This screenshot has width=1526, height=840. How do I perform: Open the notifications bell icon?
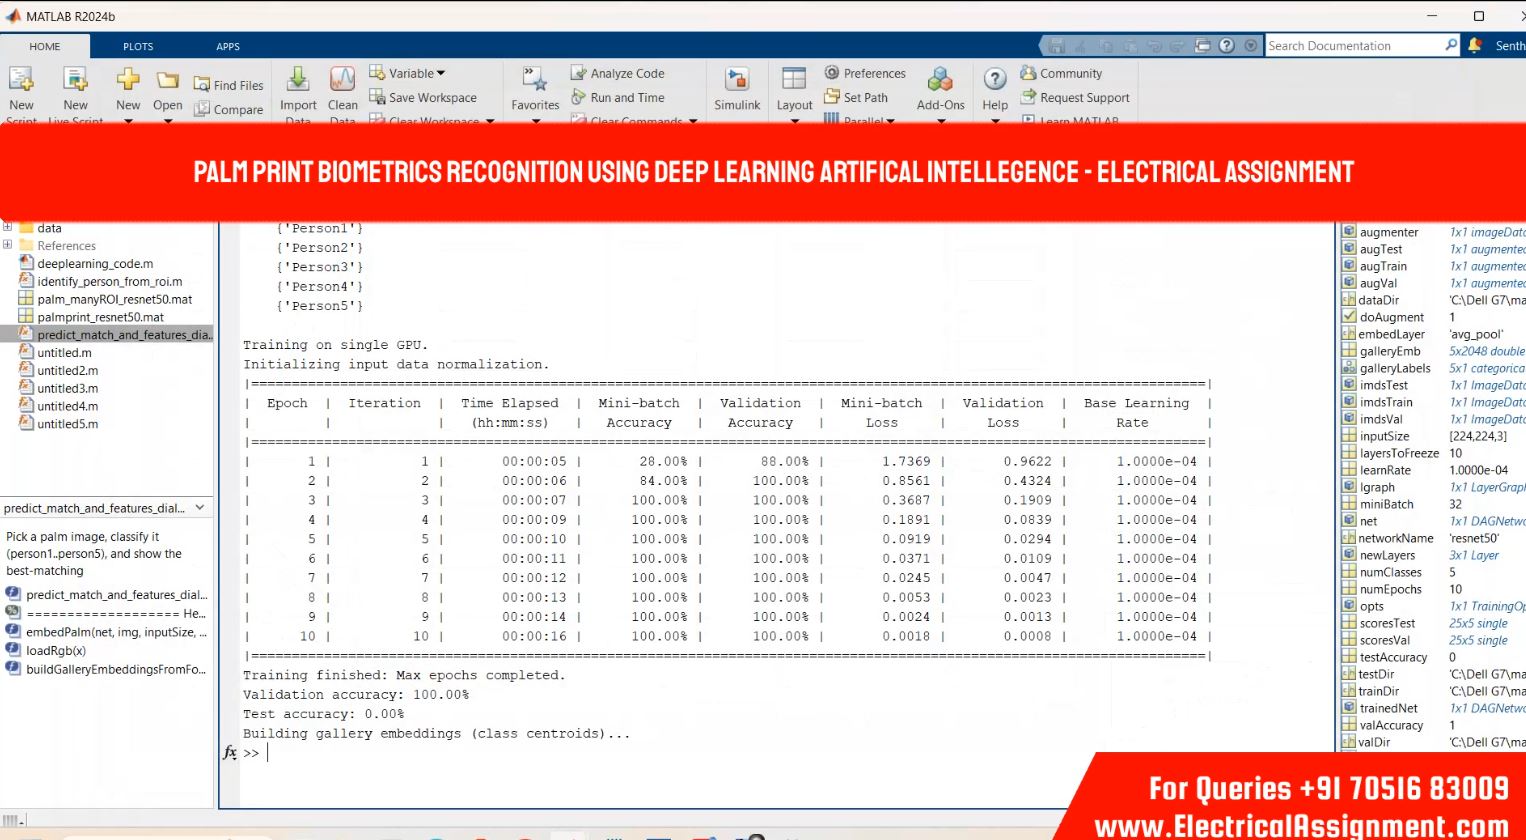pyautogui.click(x=1475, y=45)
